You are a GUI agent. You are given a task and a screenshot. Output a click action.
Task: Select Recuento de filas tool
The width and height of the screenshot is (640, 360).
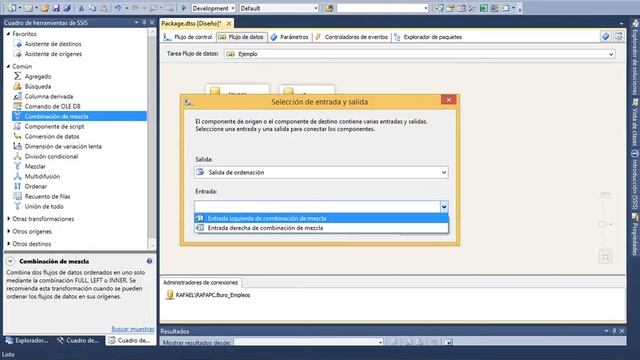coord(47,196)
